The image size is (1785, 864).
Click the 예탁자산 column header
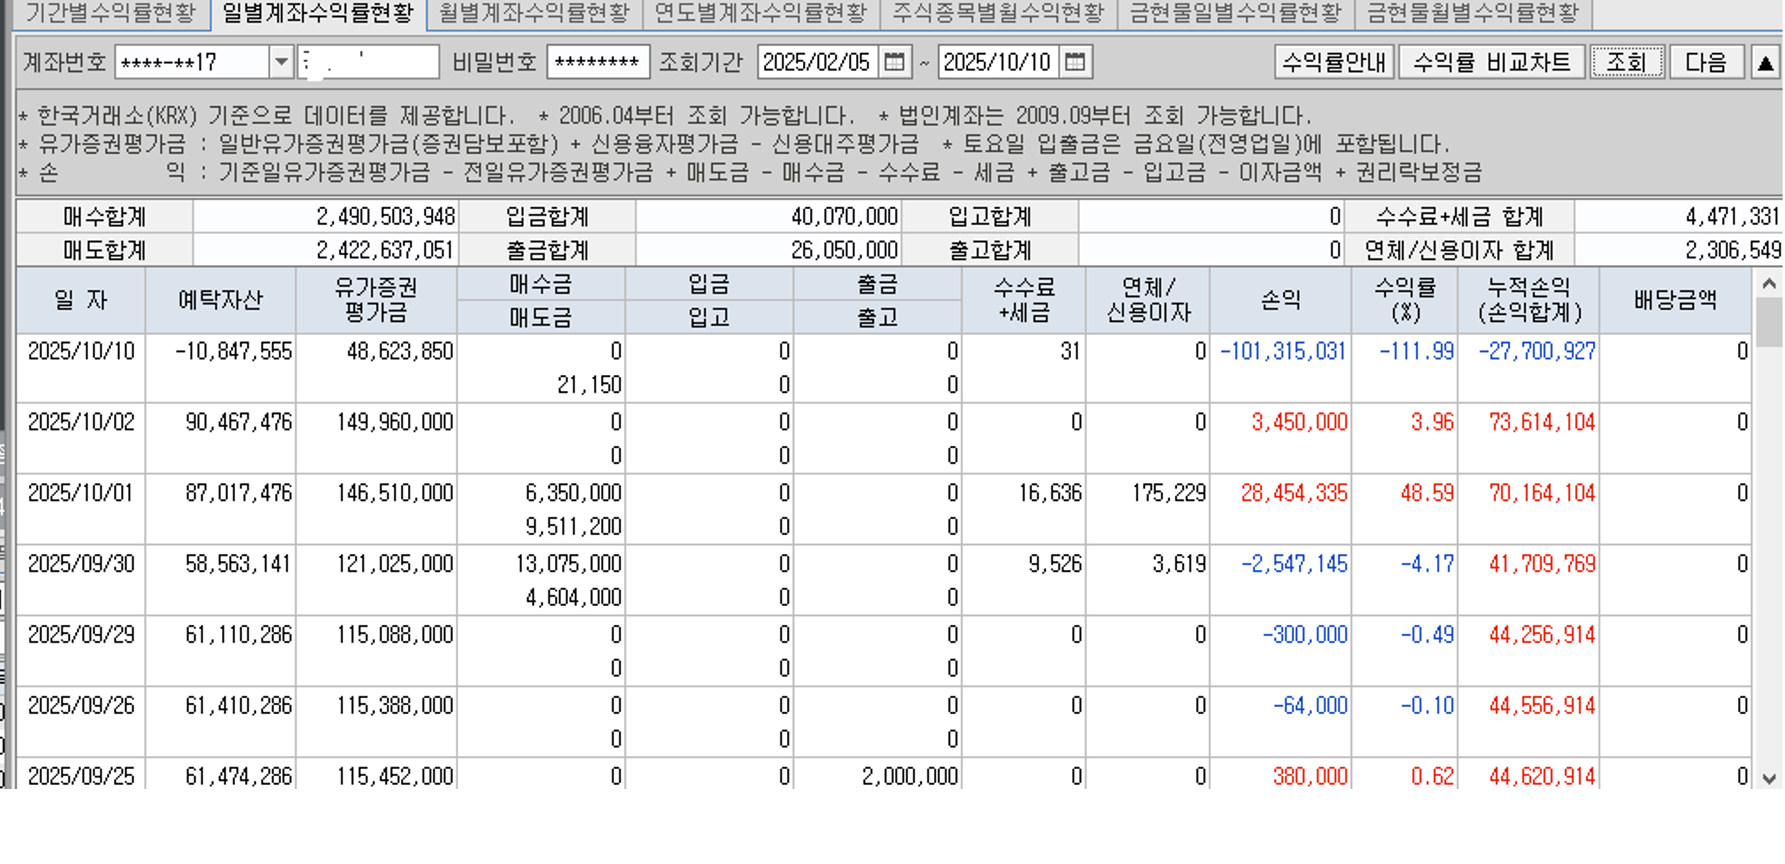(221, 300)
